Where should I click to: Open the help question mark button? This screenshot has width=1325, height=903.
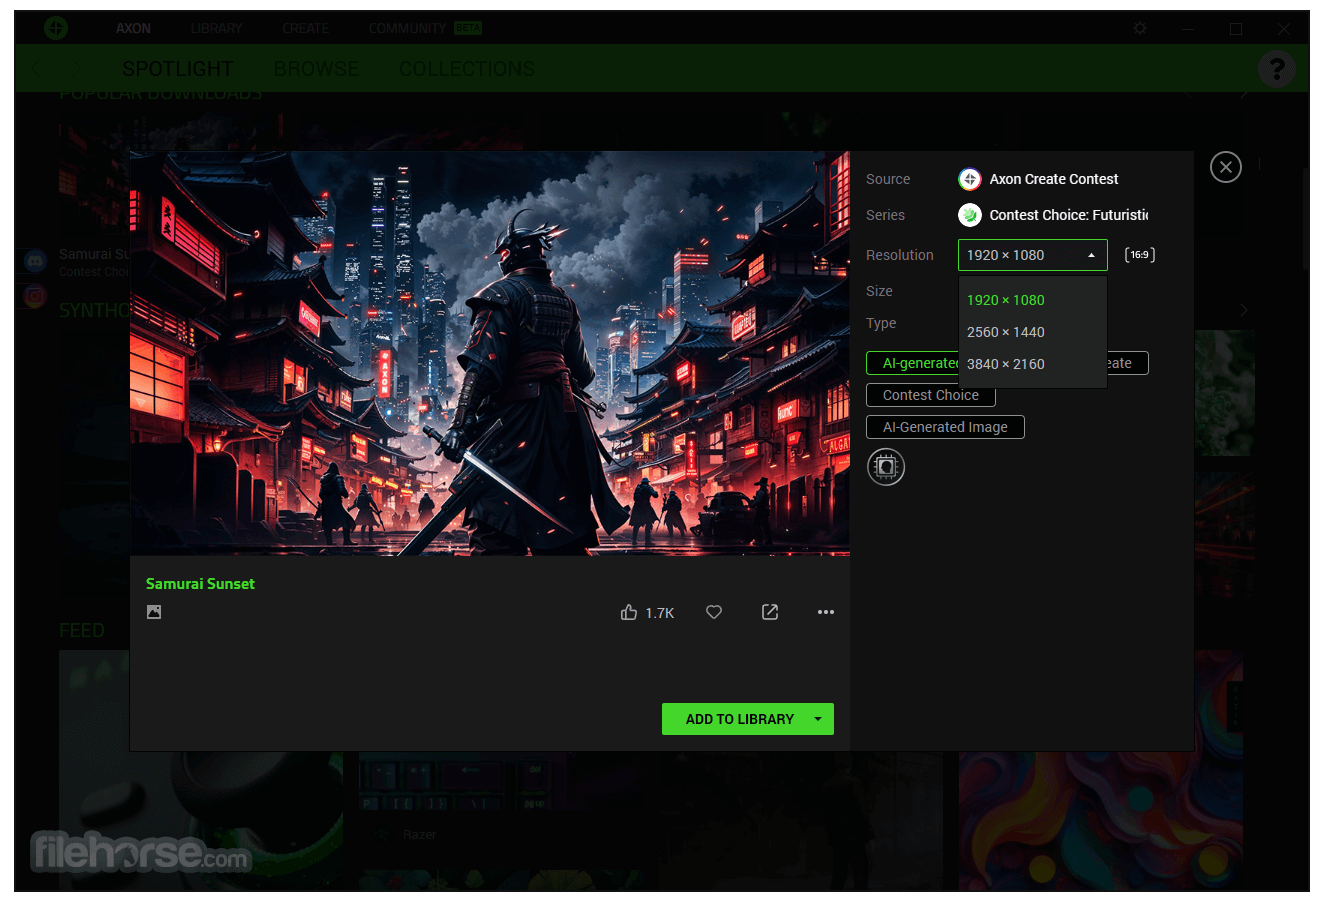1277,69
